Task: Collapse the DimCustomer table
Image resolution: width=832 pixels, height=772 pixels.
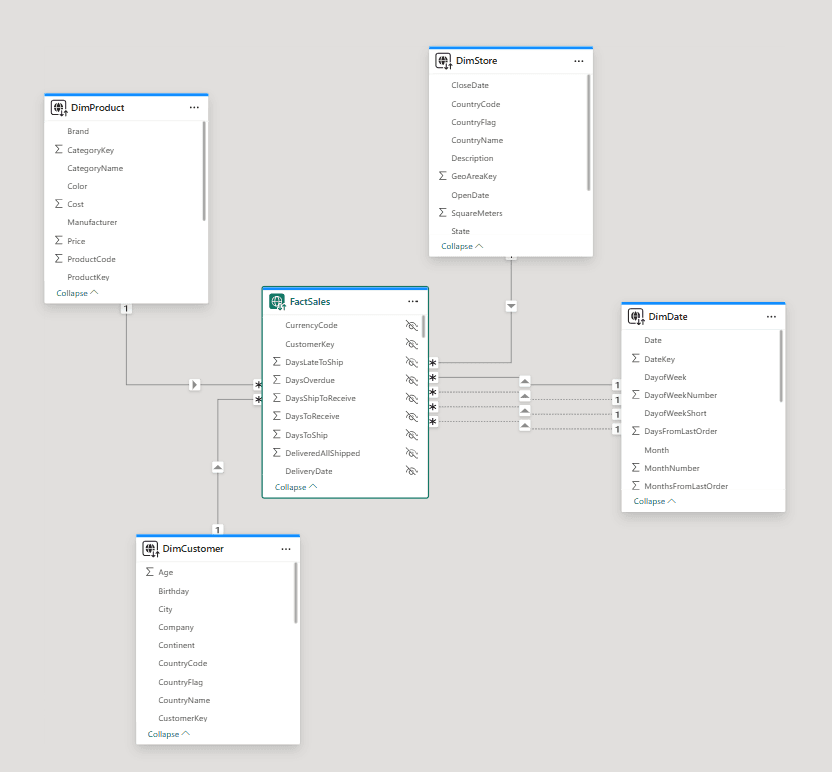Action: point(169,734)
